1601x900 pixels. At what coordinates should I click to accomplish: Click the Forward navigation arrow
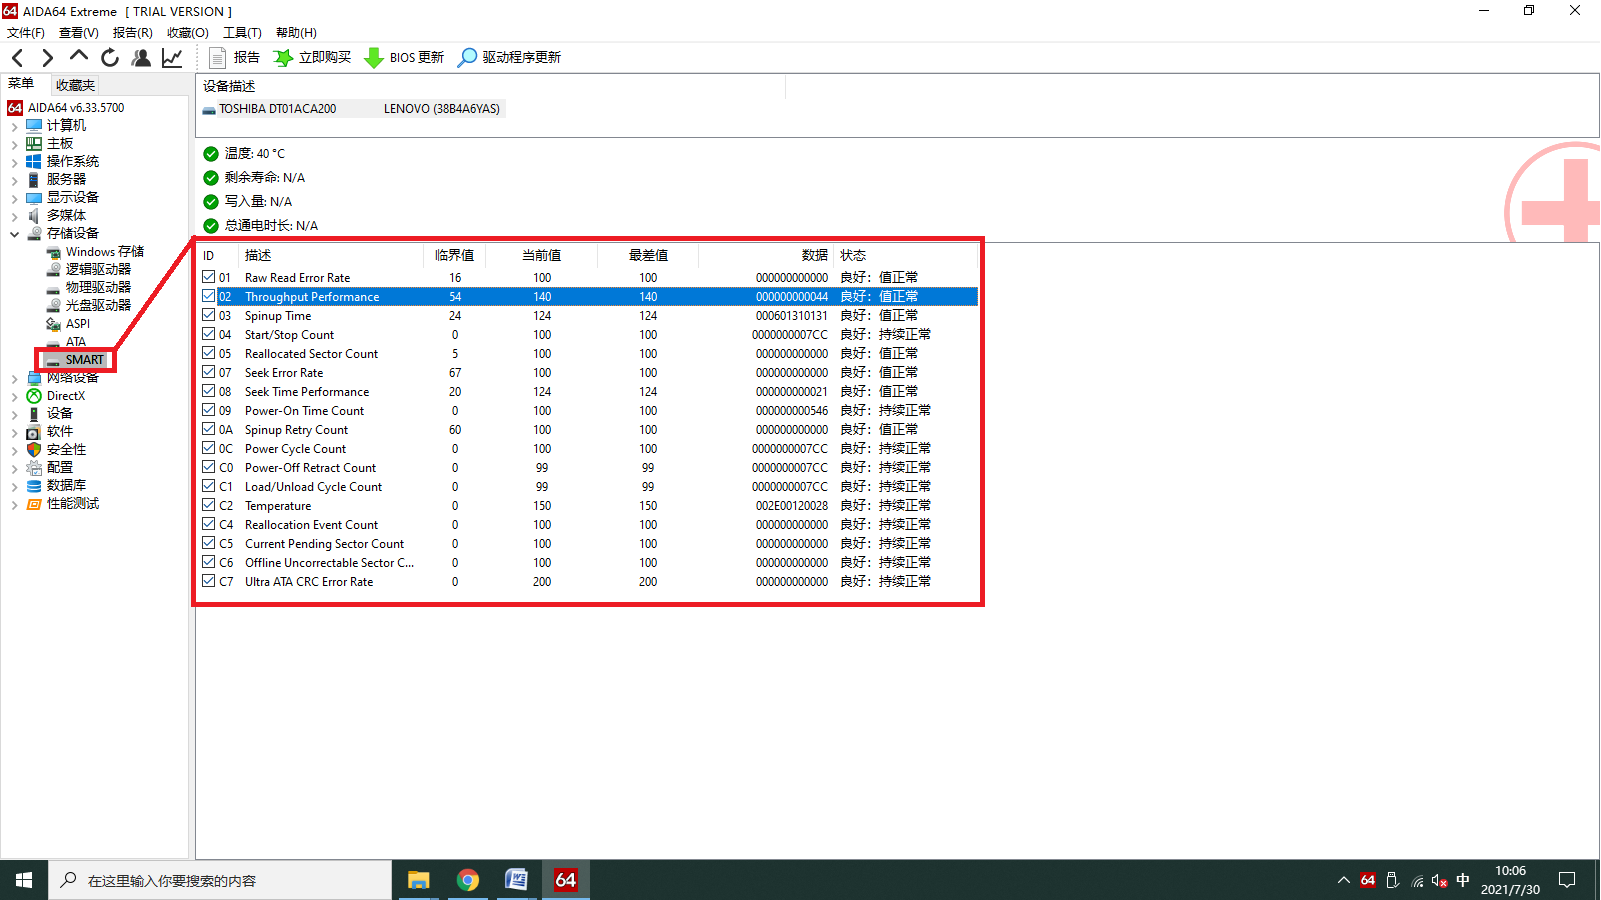pos(47,58)
